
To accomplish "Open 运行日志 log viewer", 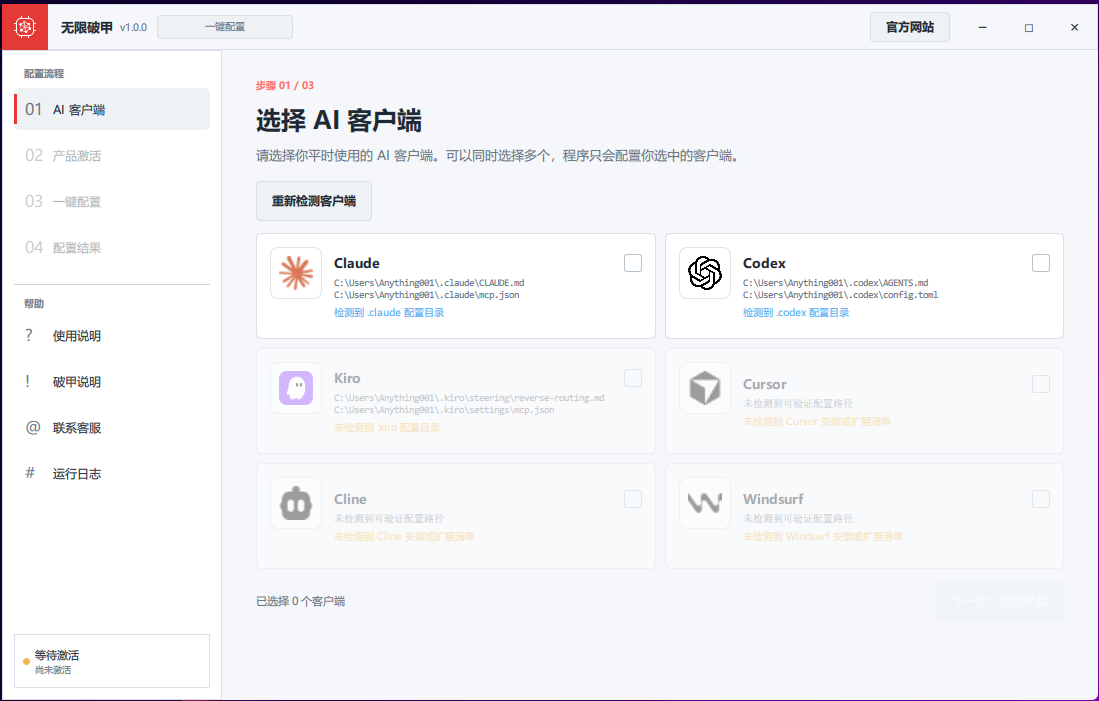I will (x=112, y=474).
